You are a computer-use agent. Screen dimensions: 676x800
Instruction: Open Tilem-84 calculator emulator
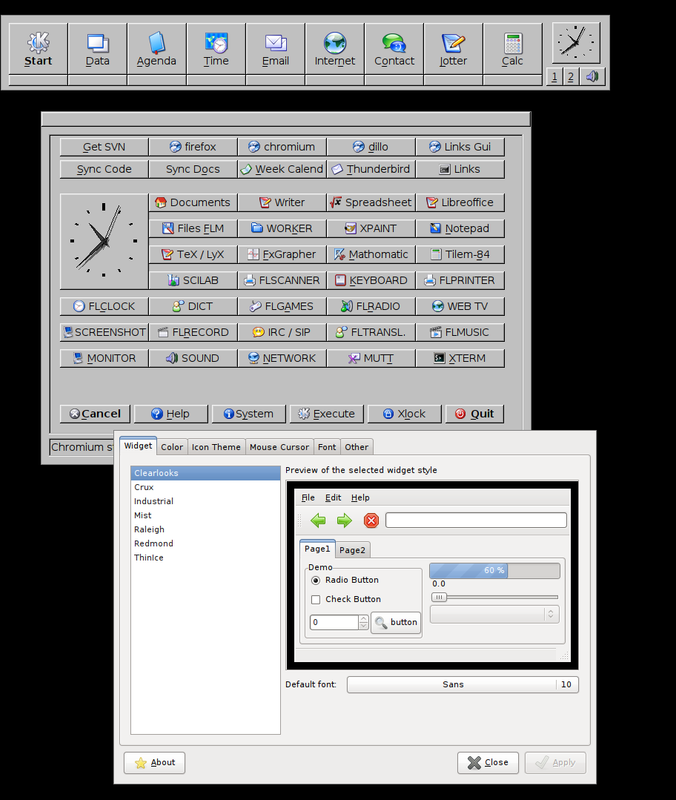tap(460, 255)
